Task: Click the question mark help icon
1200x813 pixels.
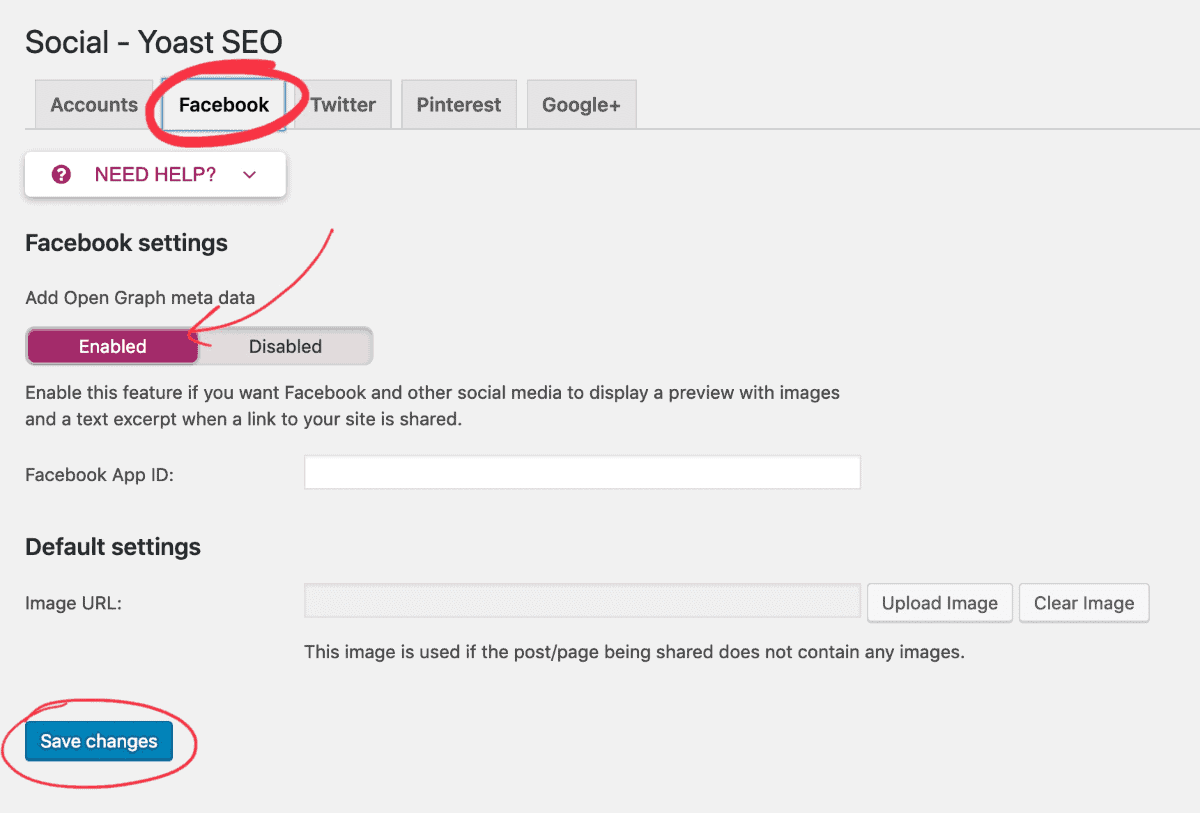Action: pos(62,175)
